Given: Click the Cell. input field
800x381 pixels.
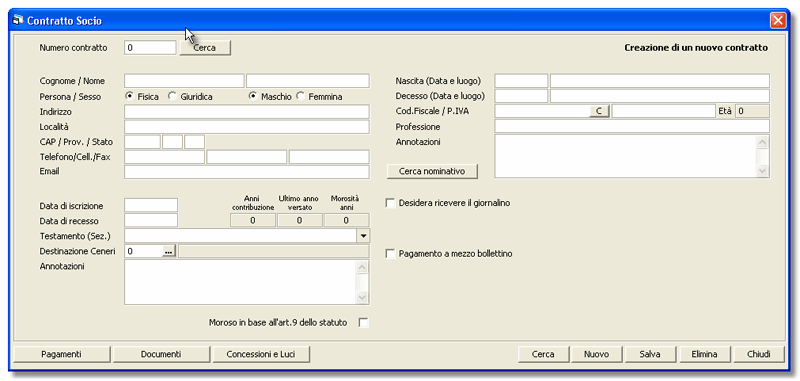Looking at the screenshot, I should 246,157.
